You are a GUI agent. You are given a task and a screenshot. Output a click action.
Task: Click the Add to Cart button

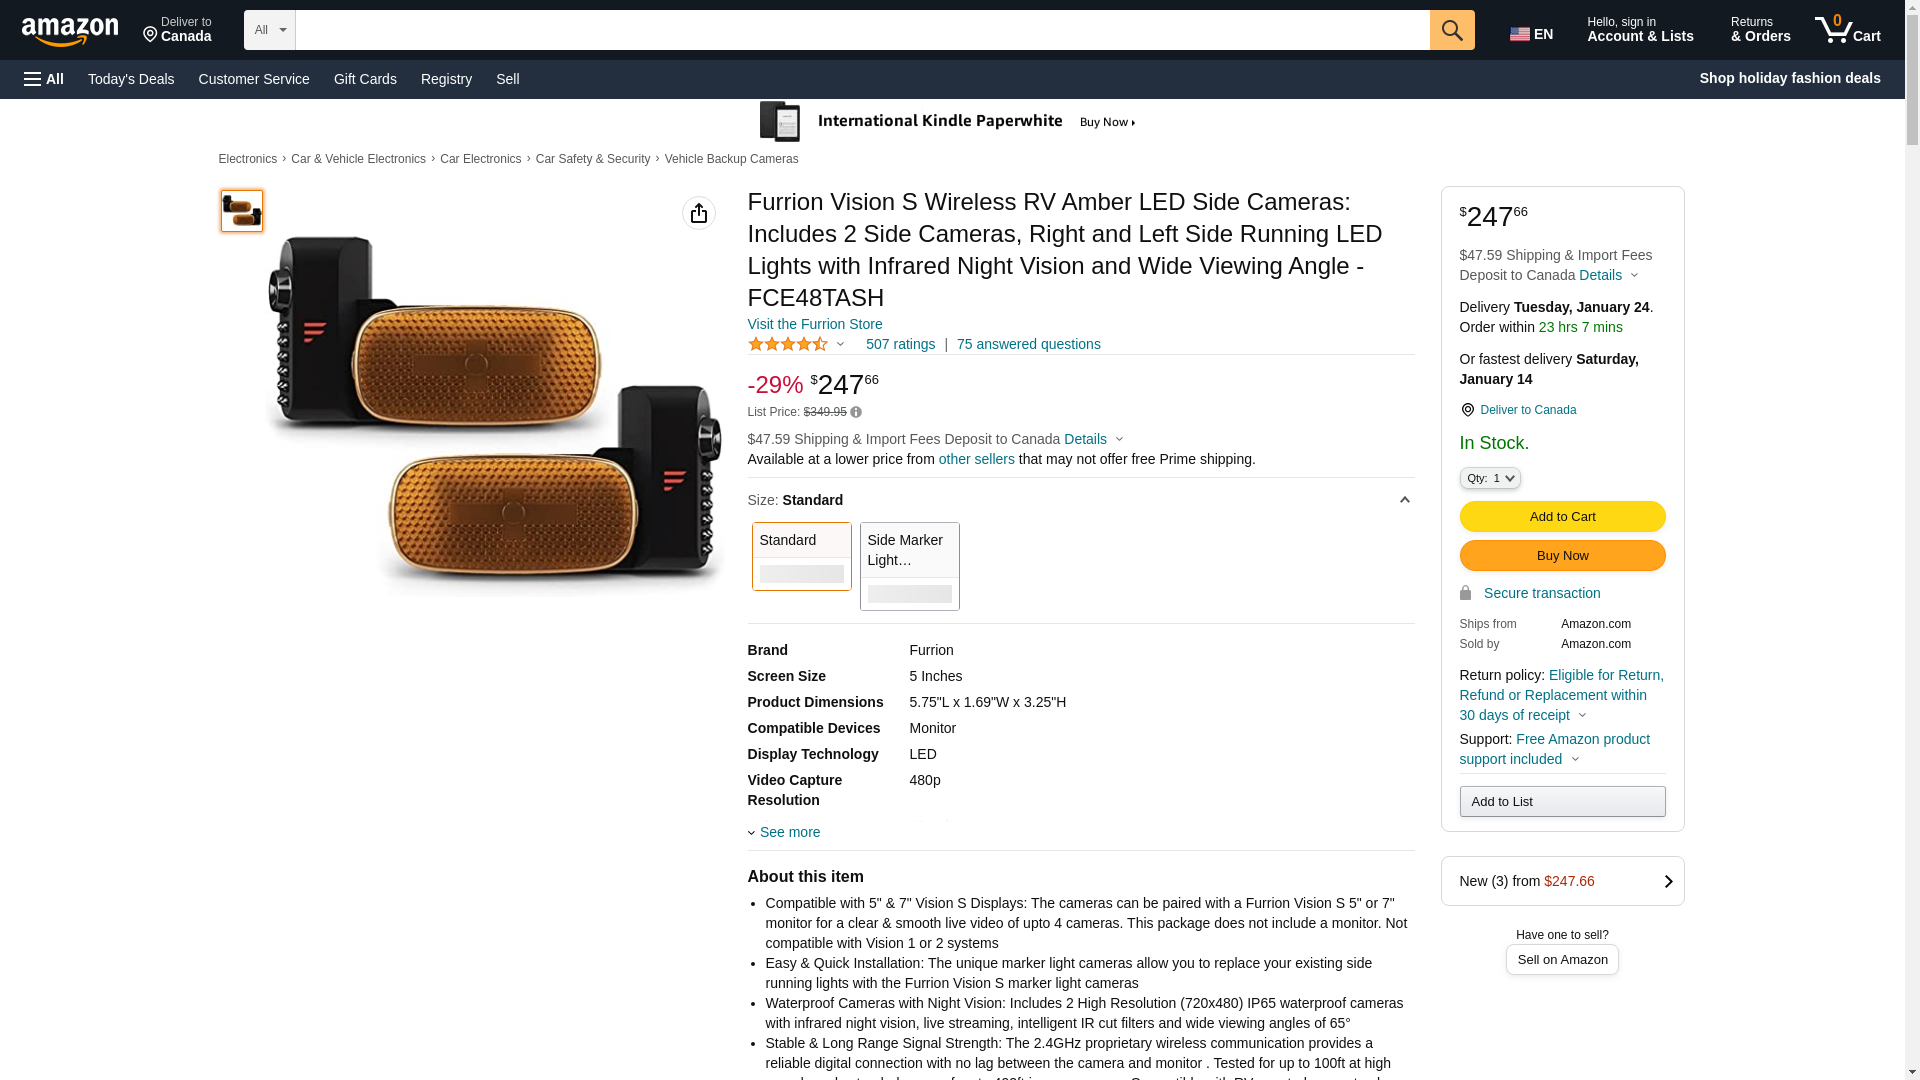pyautogui.click(x=1562, y=517)
